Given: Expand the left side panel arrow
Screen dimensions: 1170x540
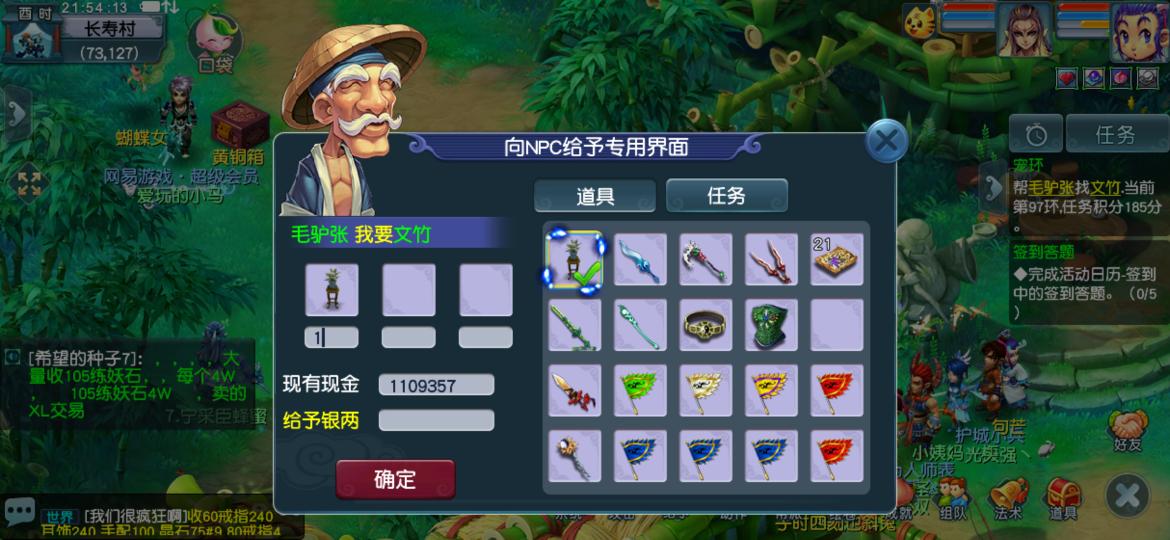Looking at the screenshot, I should click(16, 113).
